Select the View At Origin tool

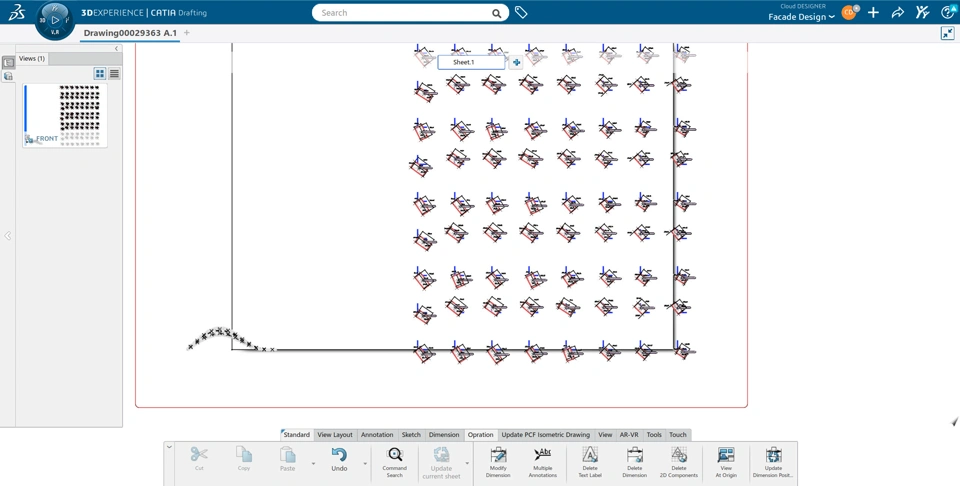726,462
